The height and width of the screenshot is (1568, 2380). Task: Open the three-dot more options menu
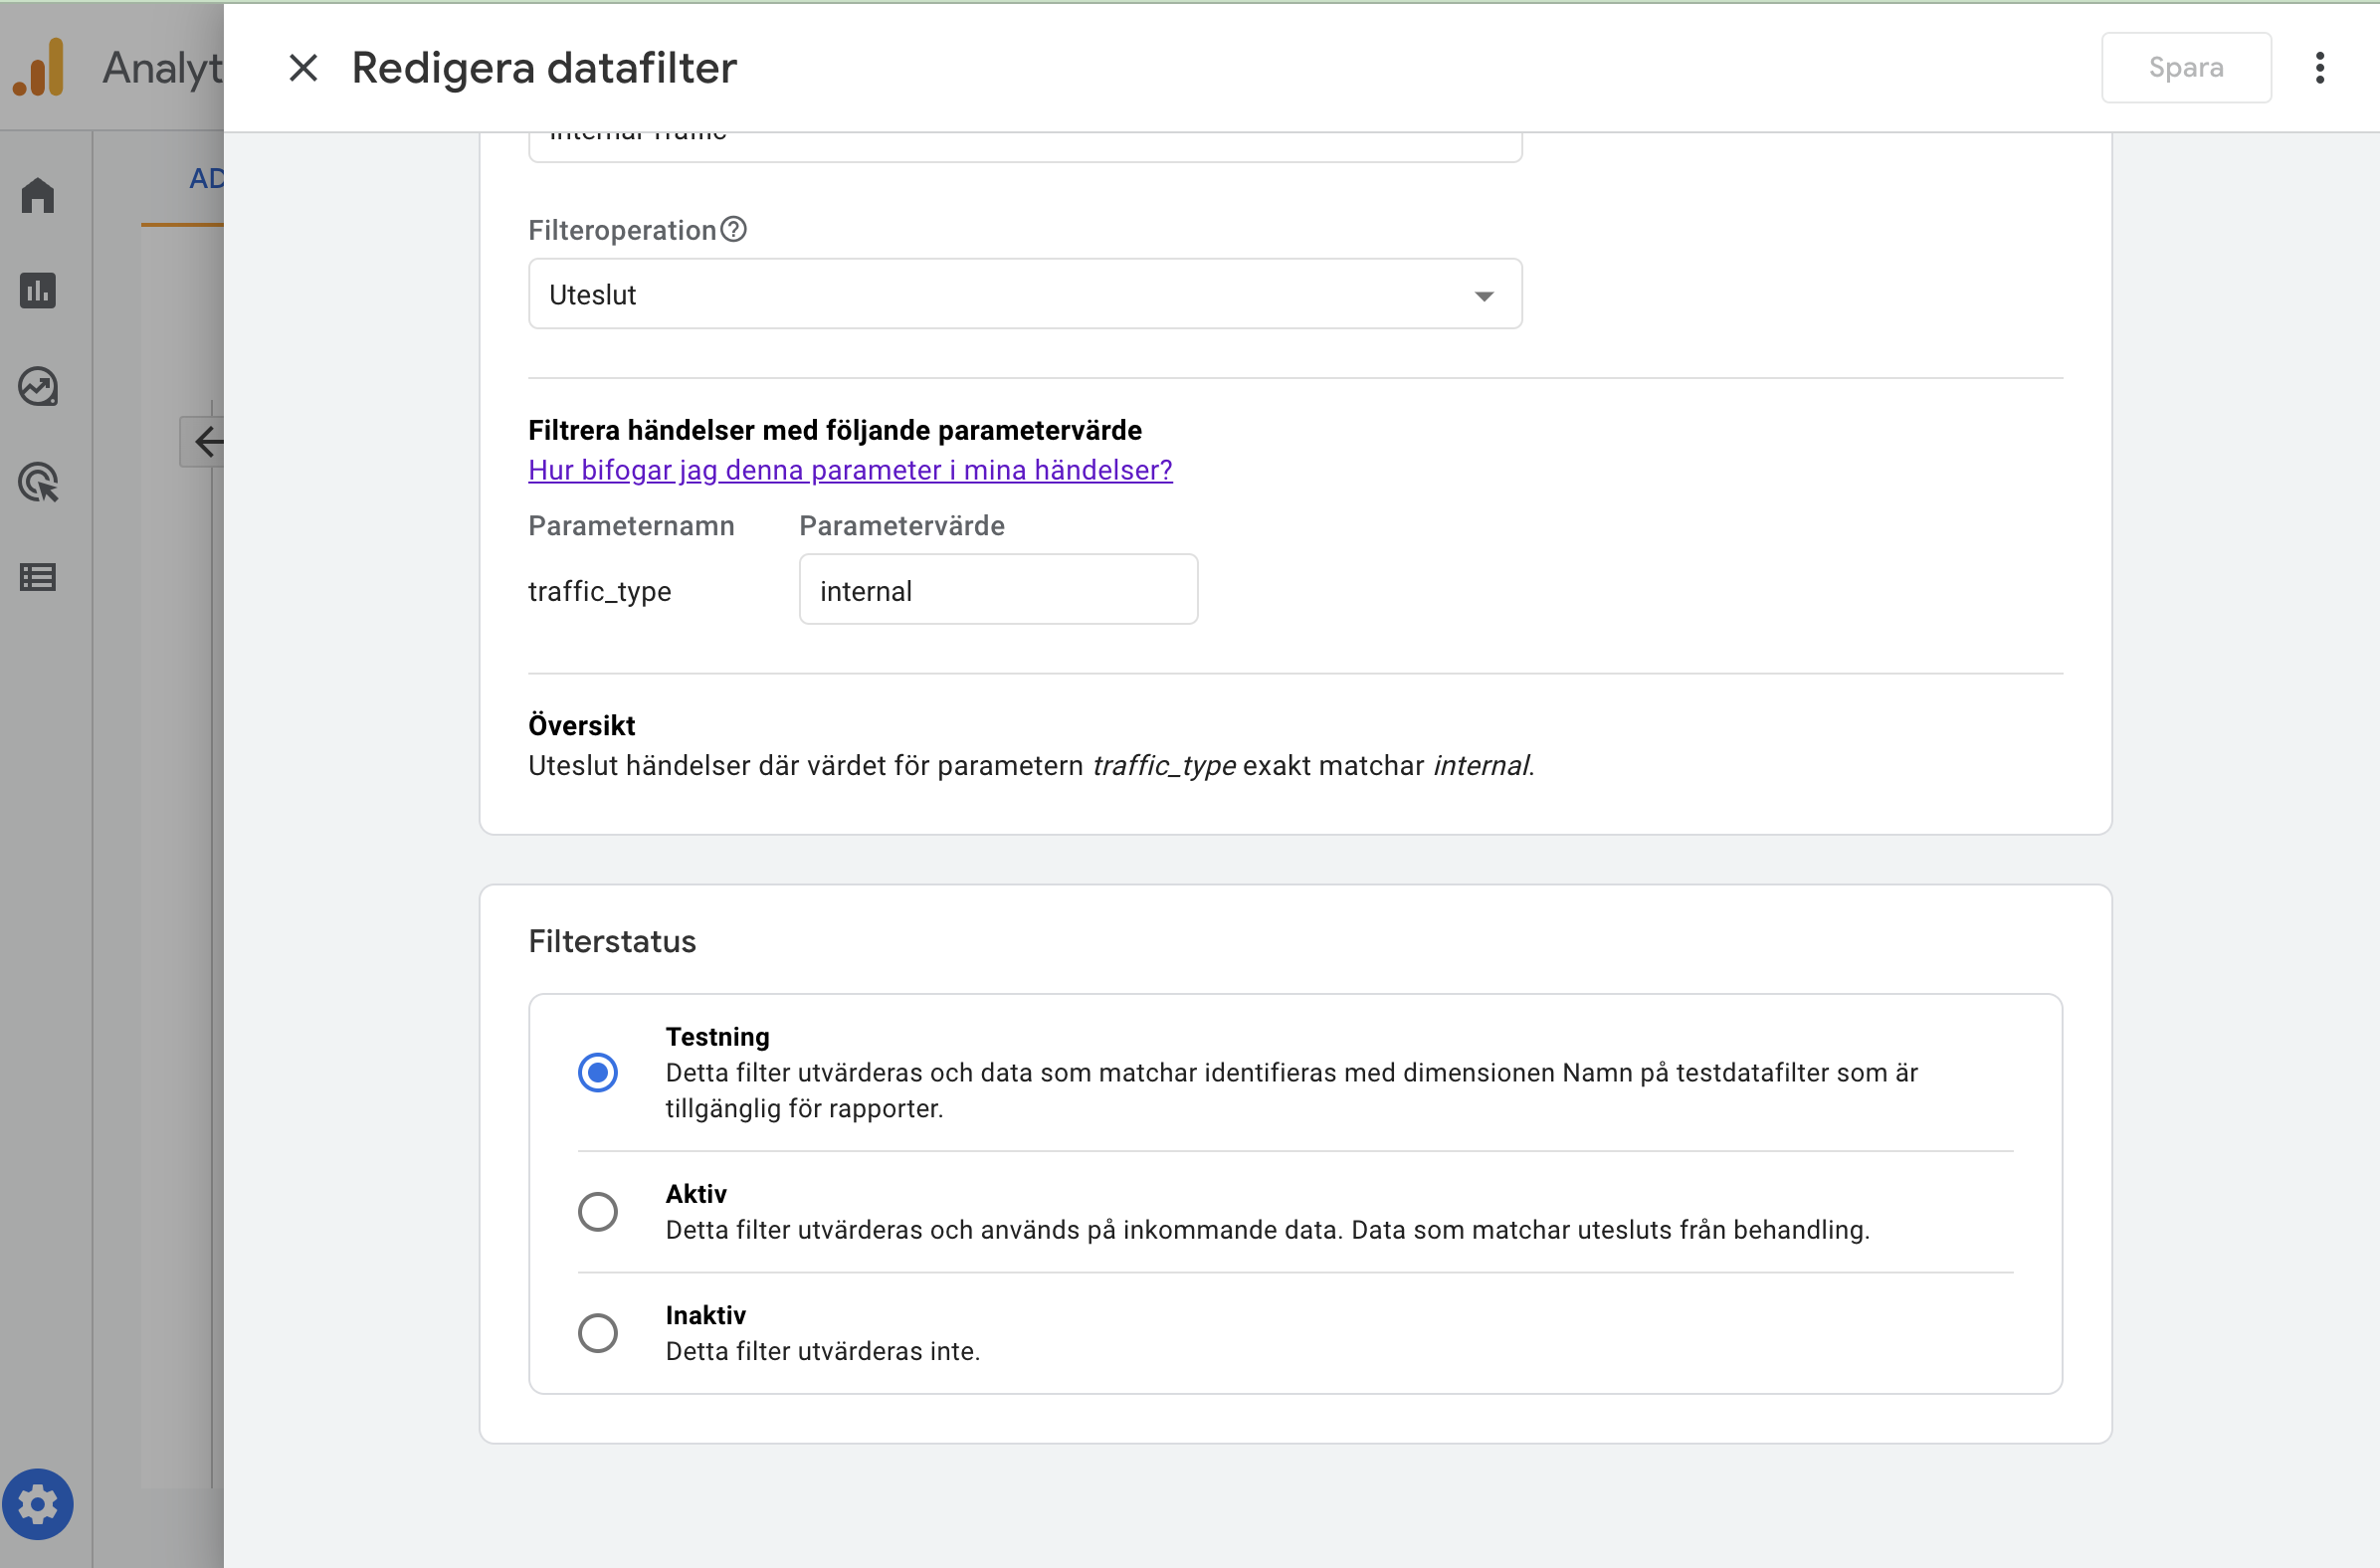click(2320, 68)
